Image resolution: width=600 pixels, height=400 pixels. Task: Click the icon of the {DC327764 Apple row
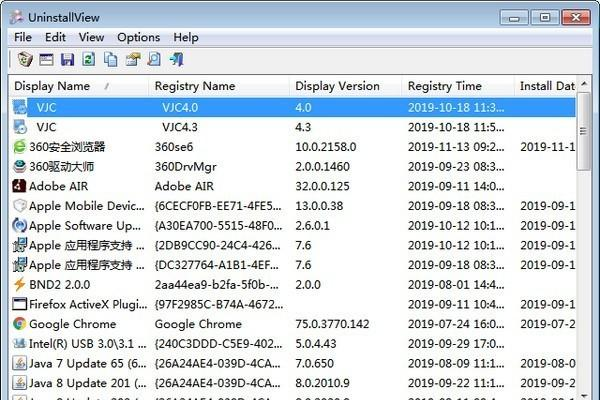[x=20, y=265]
